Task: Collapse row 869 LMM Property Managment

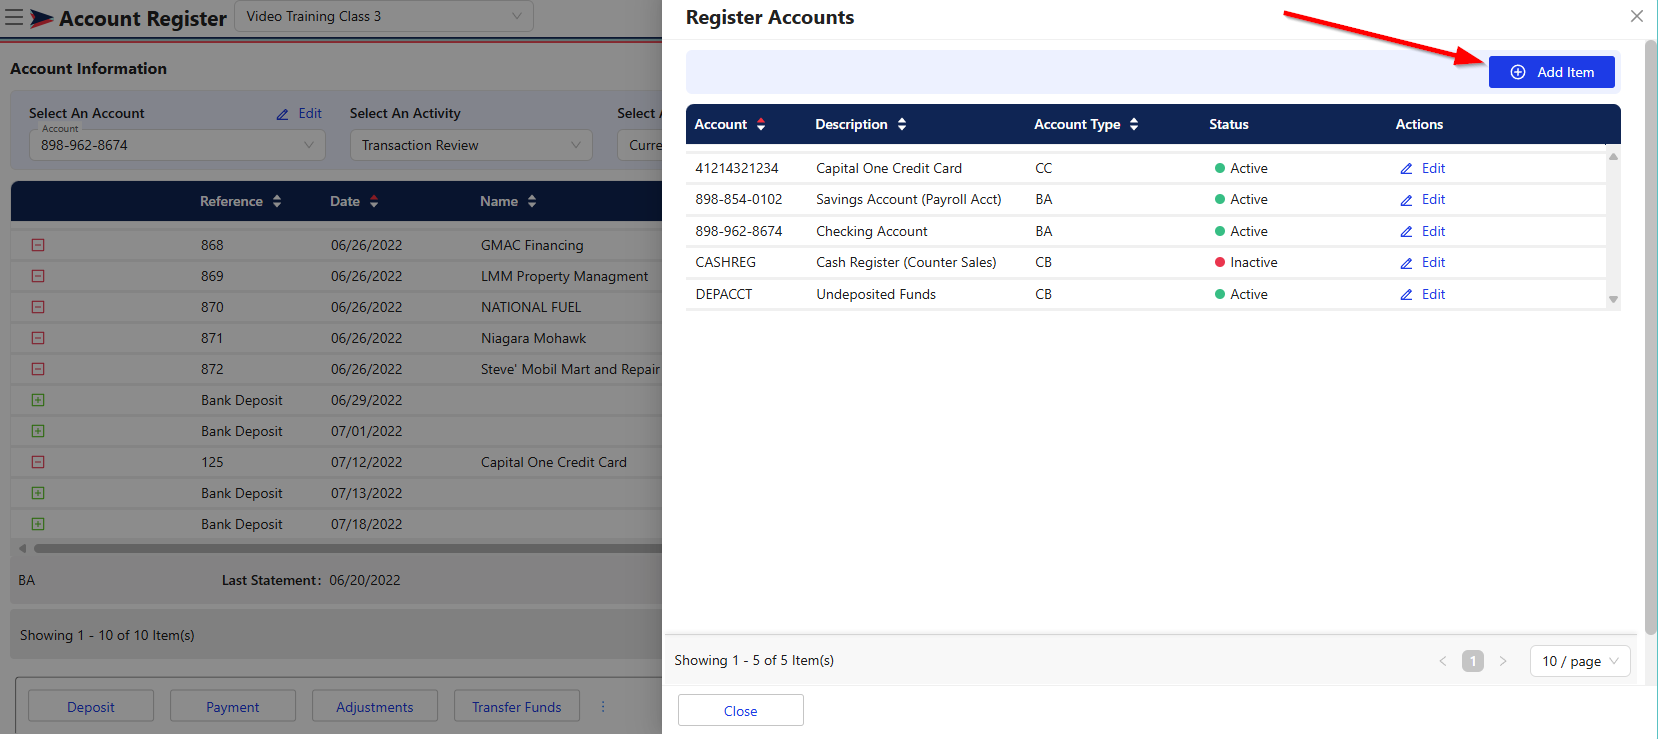Action: coord(38,276)
